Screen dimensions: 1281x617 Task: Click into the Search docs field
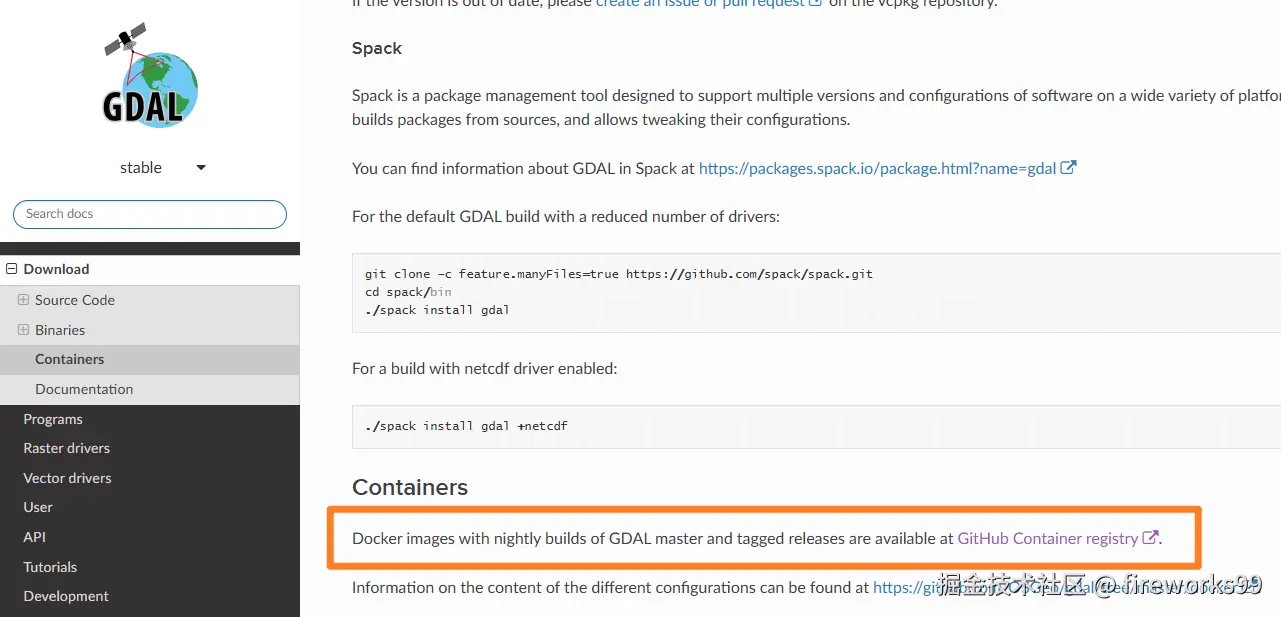[150, 214]
